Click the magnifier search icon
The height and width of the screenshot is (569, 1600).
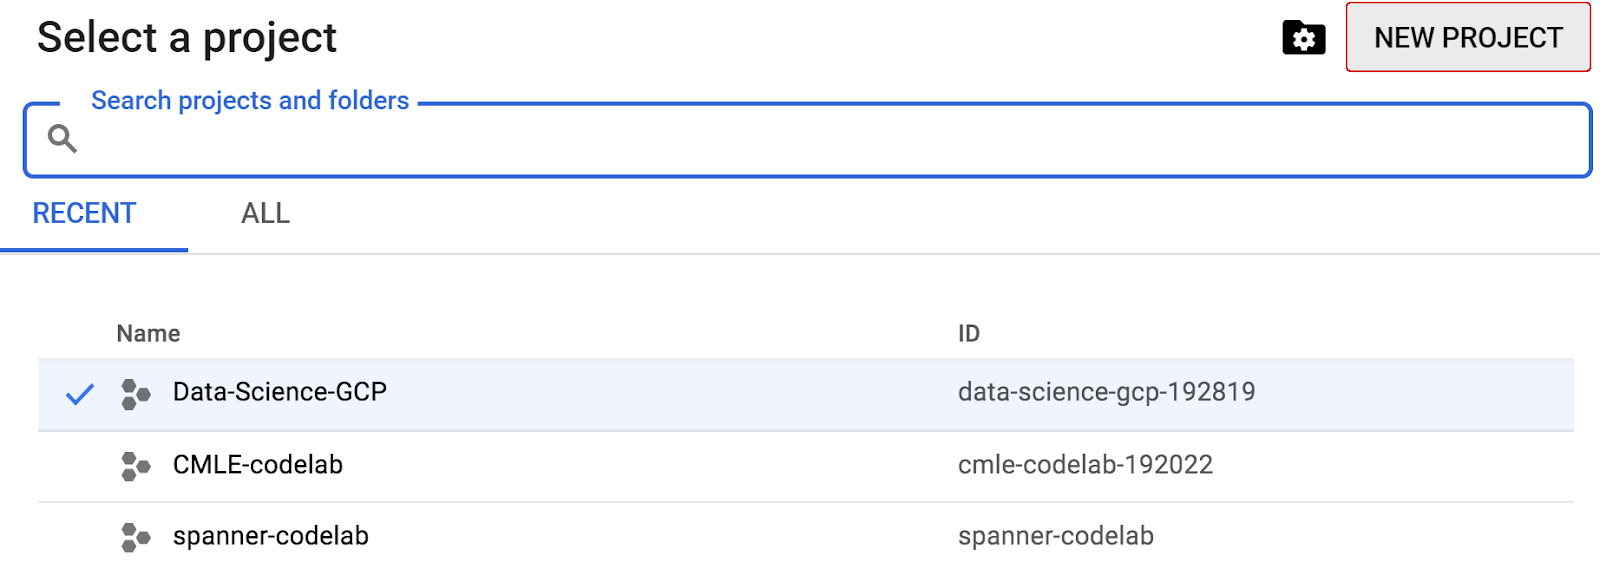click(x=62, y=138)
